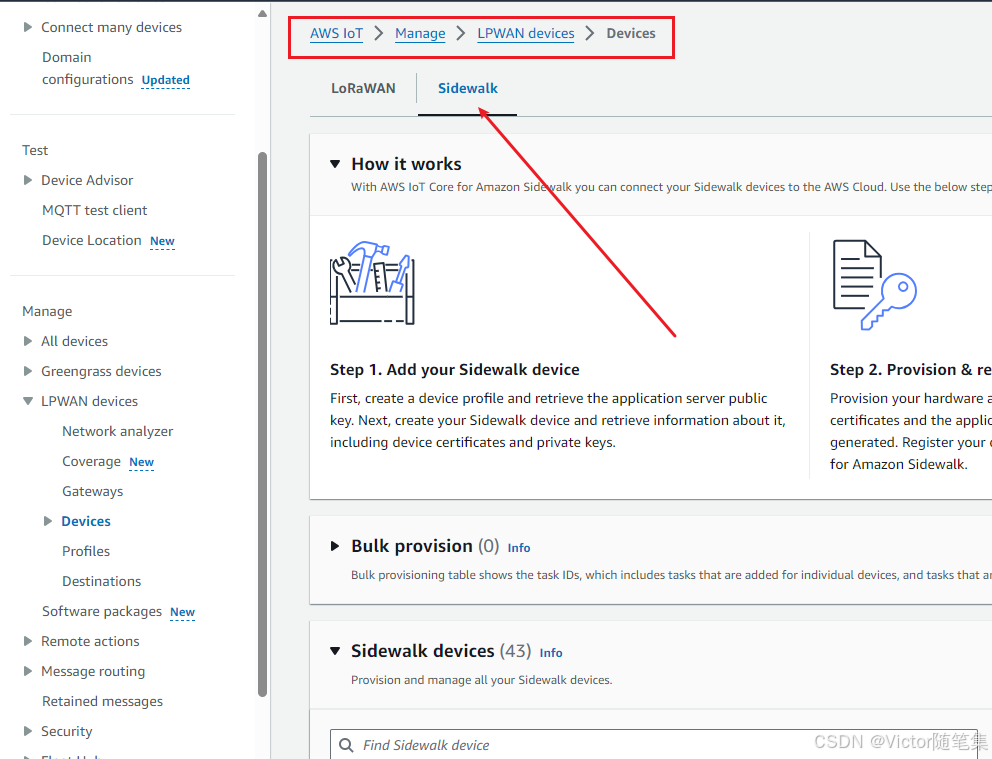Click the Step 1. Add your Sidewalk device heading
The height and width of the screenshot is (759, 992).
455,369
